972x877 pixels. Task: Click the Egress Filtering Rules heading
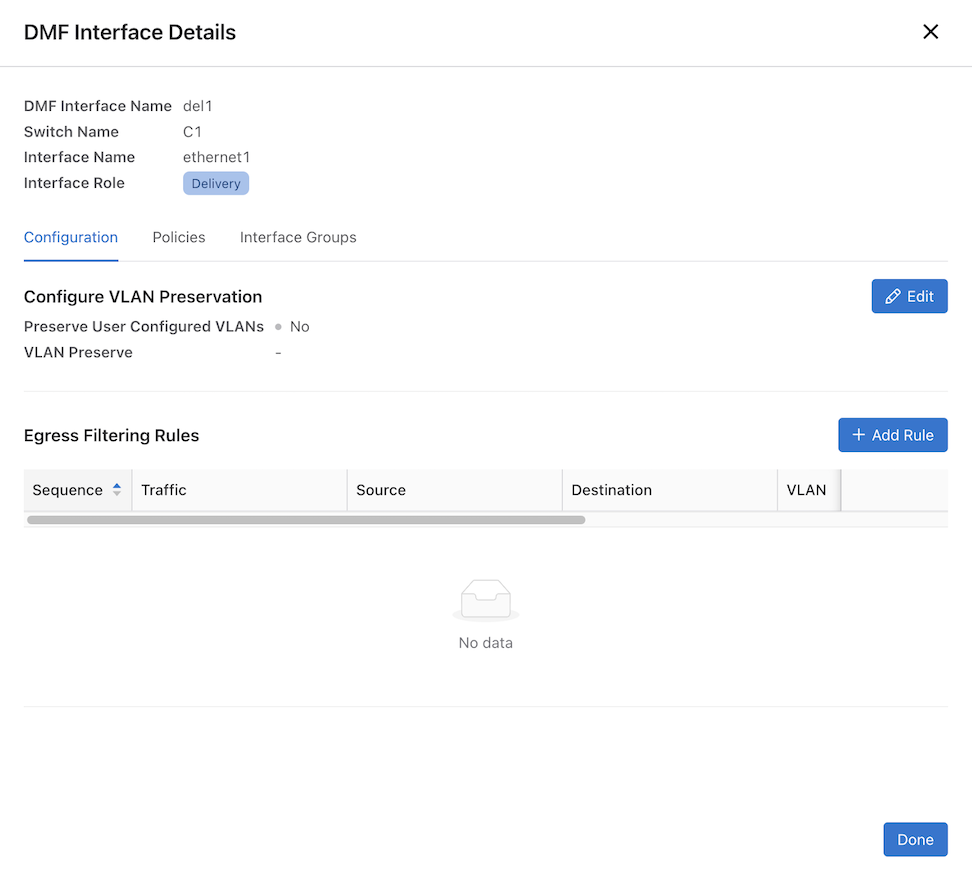click(111, 435)
